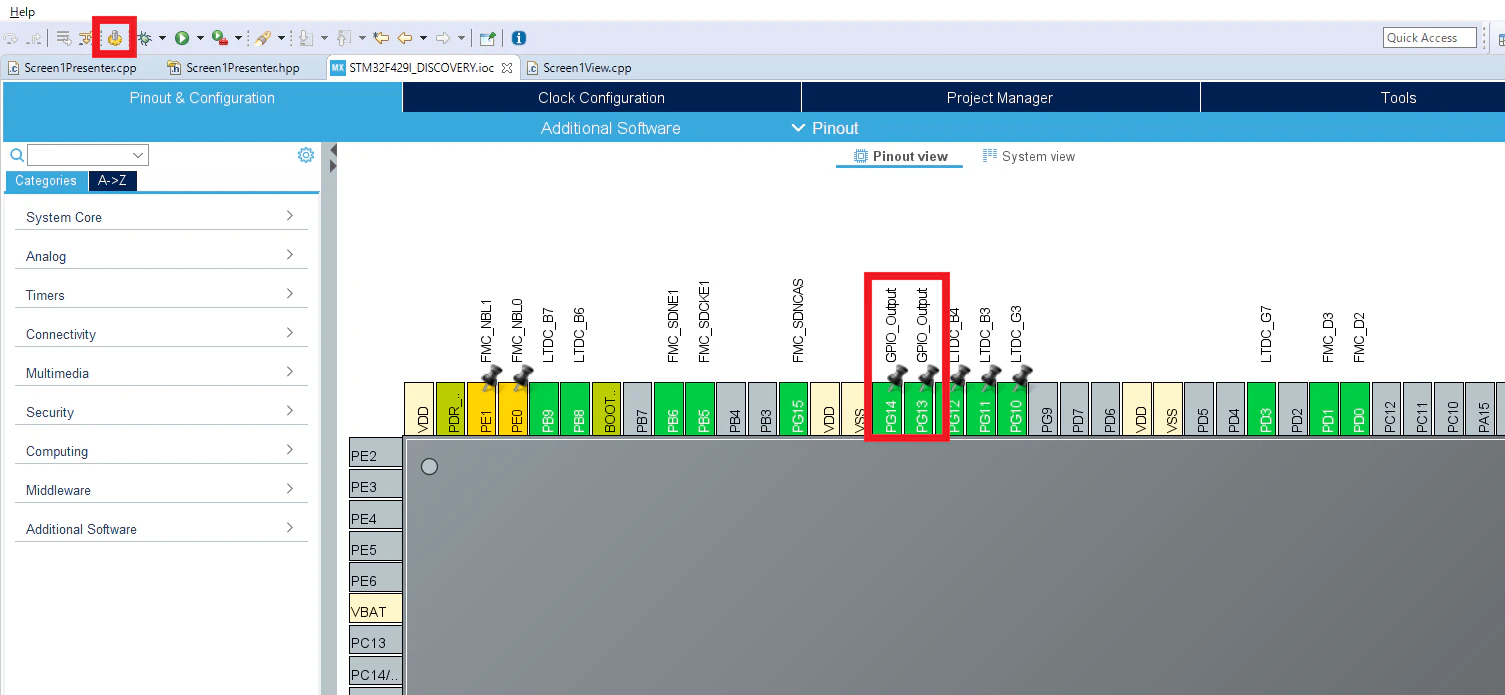The width and height of the screenshot is (1505, 695).
Task: Select the Pinout view toggle
Action: coord(900,156)
